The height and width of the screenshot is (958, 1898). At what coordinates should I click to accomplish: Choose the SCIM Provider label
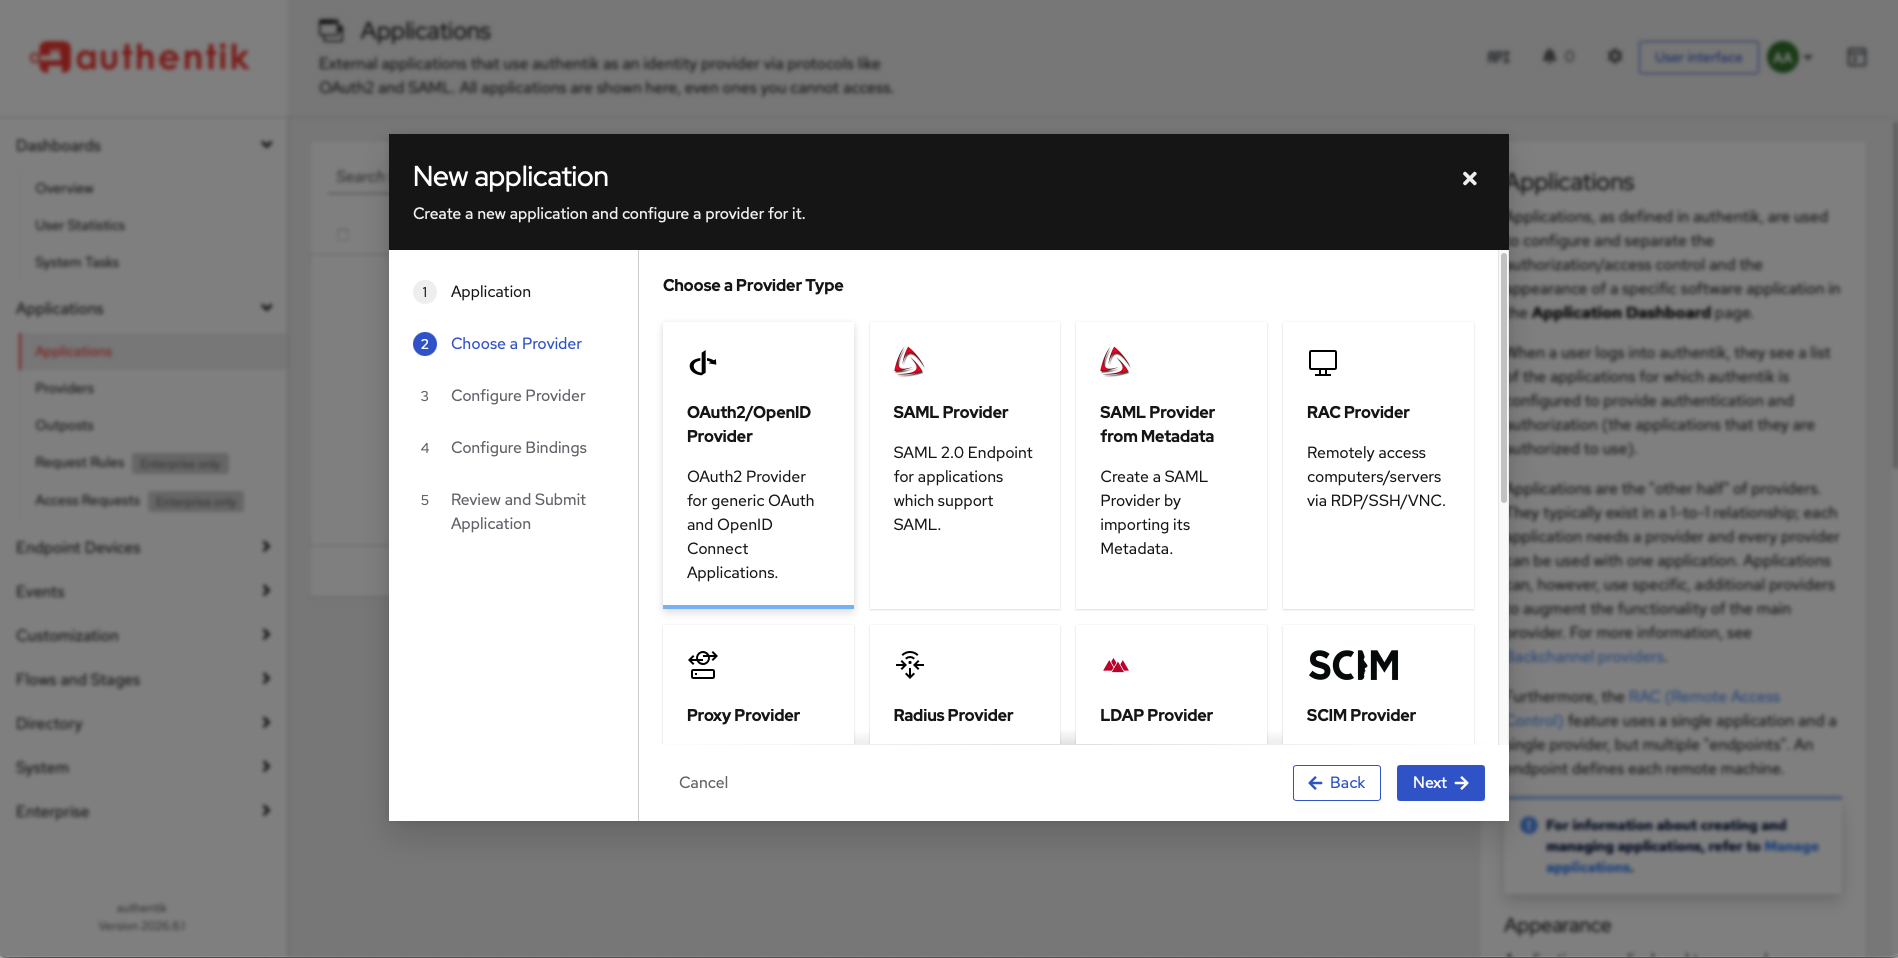pyautogui.click(x=1360, y=715)
